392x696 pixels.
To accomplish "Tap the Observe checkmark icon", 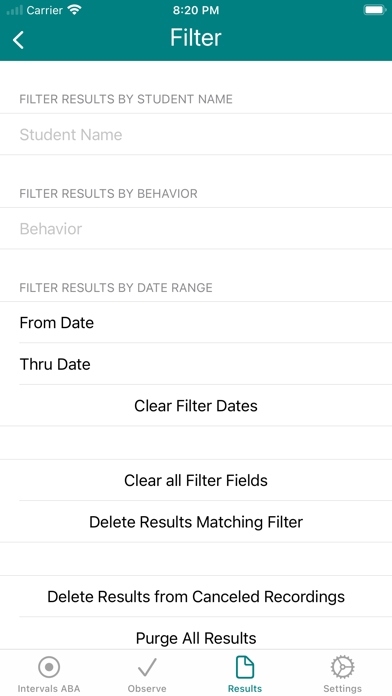I will coord(147,667).
